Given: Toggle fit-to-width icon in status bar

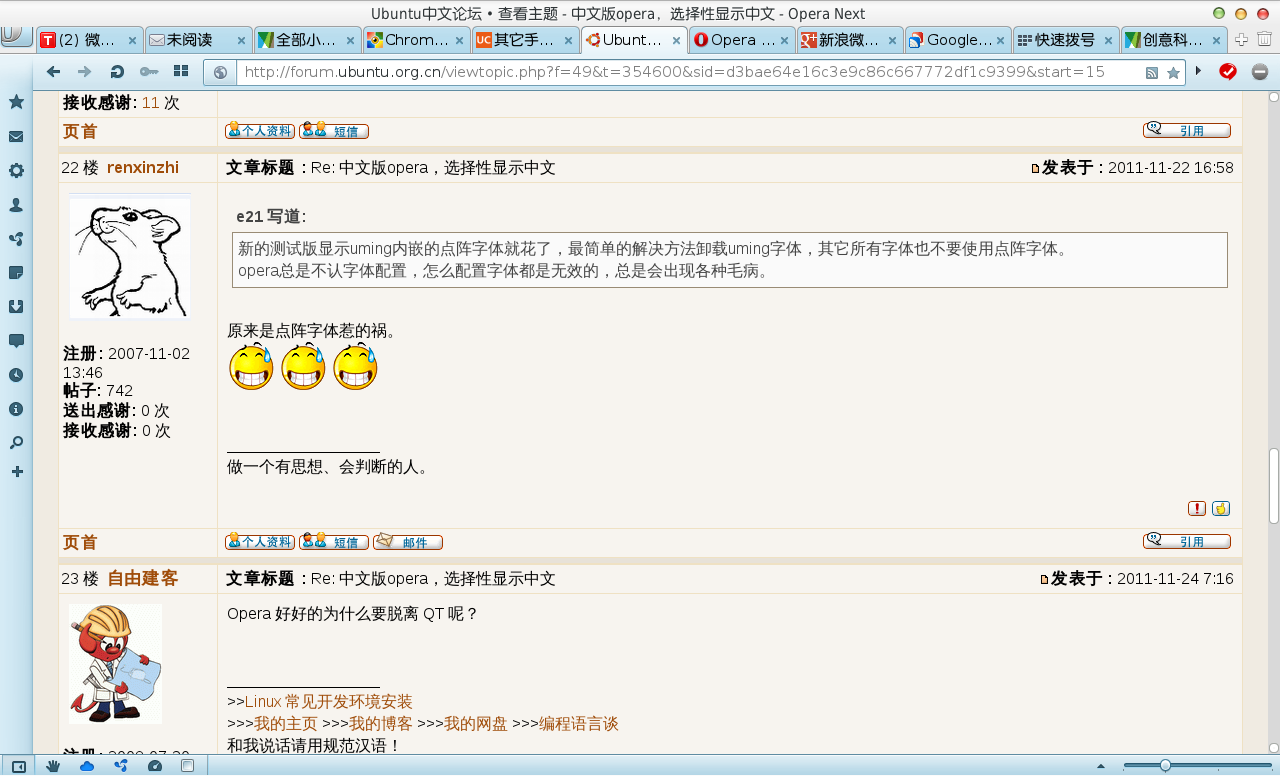Looking at the screenshot, I should [187, 766].
